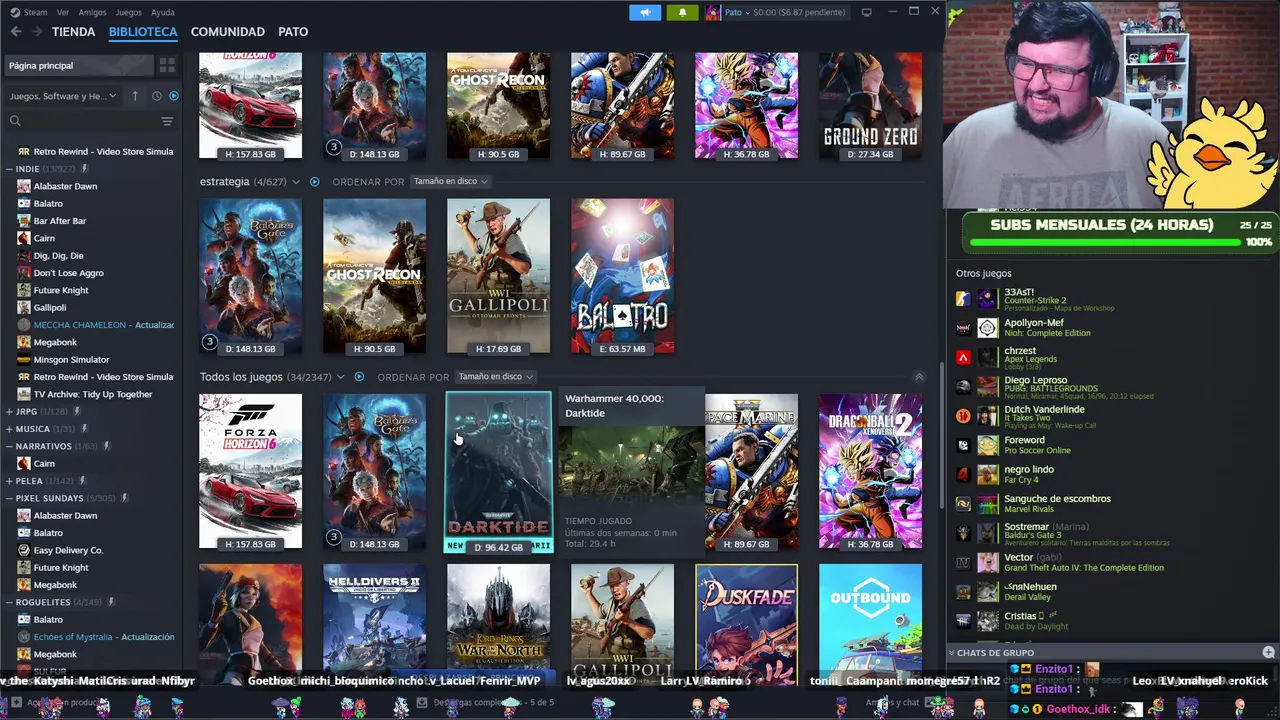Open advanced filter options icon
This screenshot has width=1280, height=720.
(167, 121)
